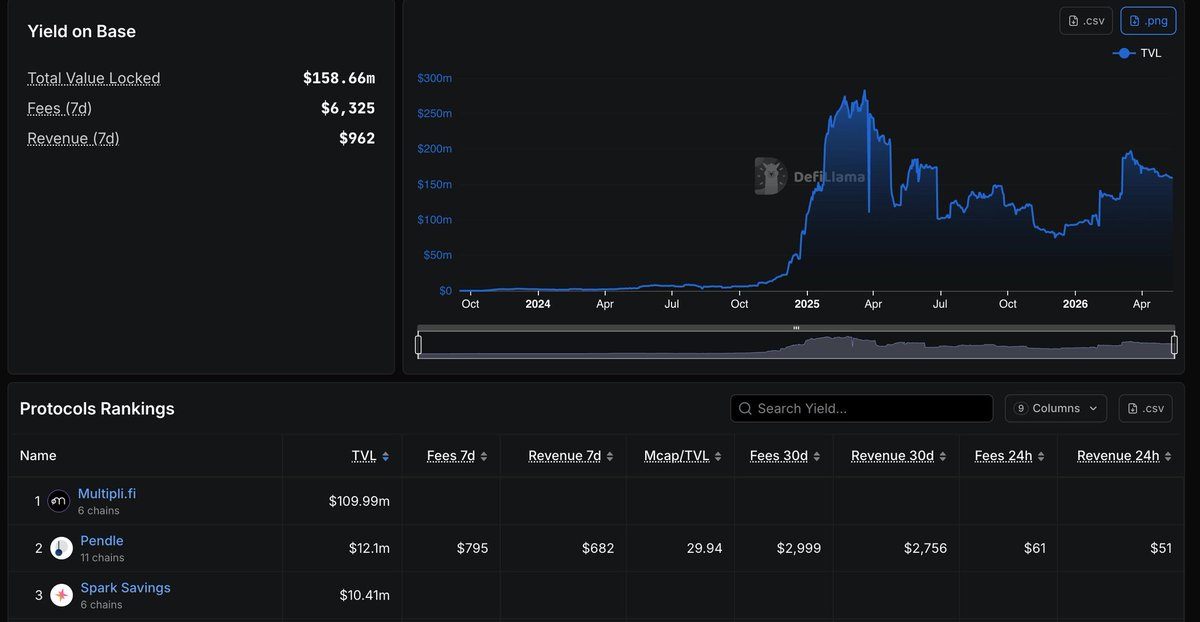Screen dimensions: 1200x622
Task: Click the $300m y-axis label
Action: click(x=434, y=77)
